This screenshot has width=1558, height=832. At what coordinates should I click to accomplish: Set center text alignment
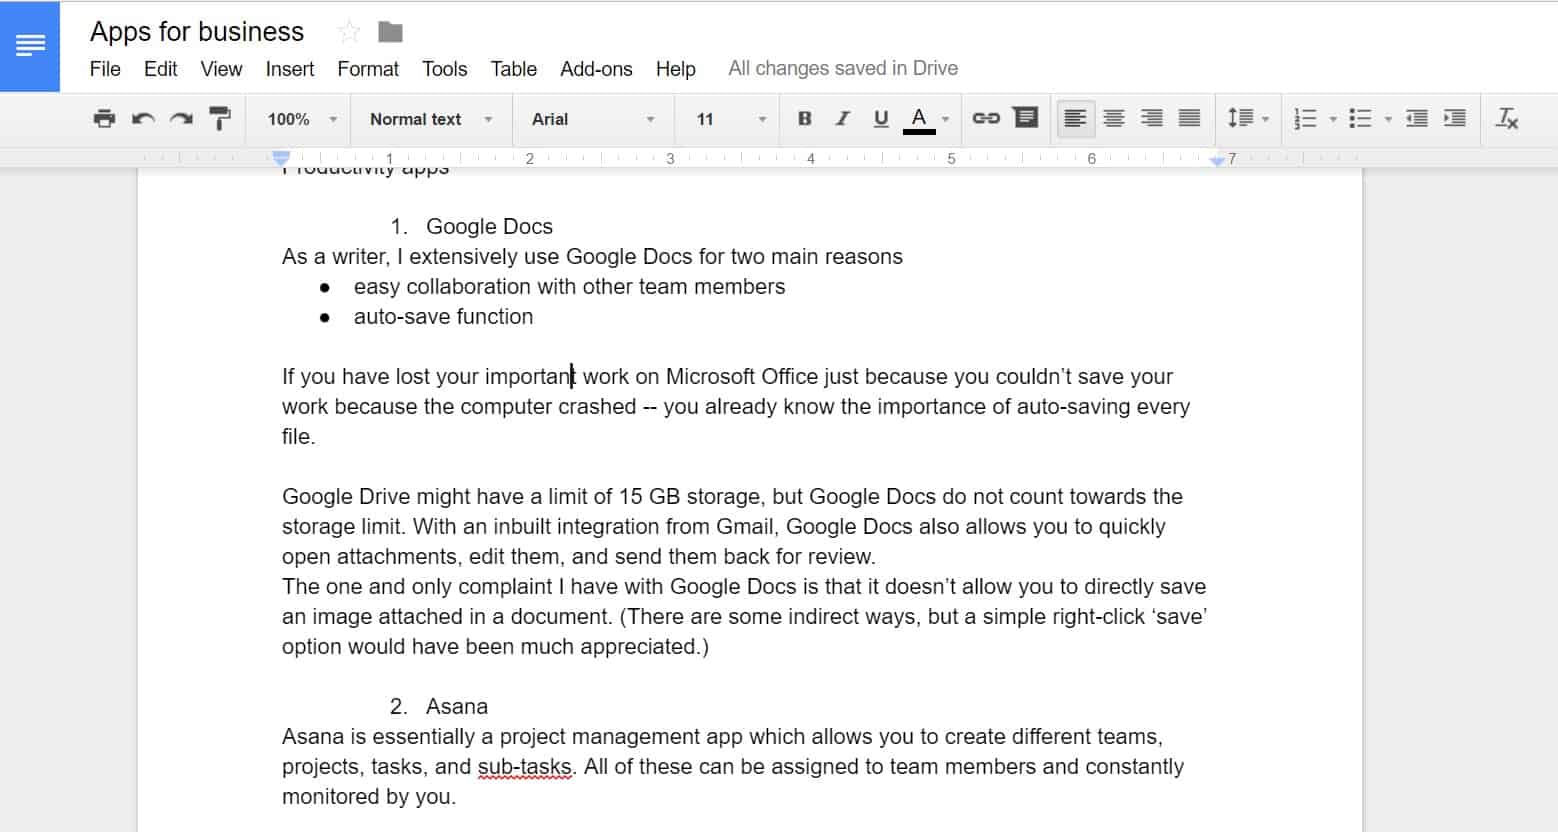coord(1113,119)
